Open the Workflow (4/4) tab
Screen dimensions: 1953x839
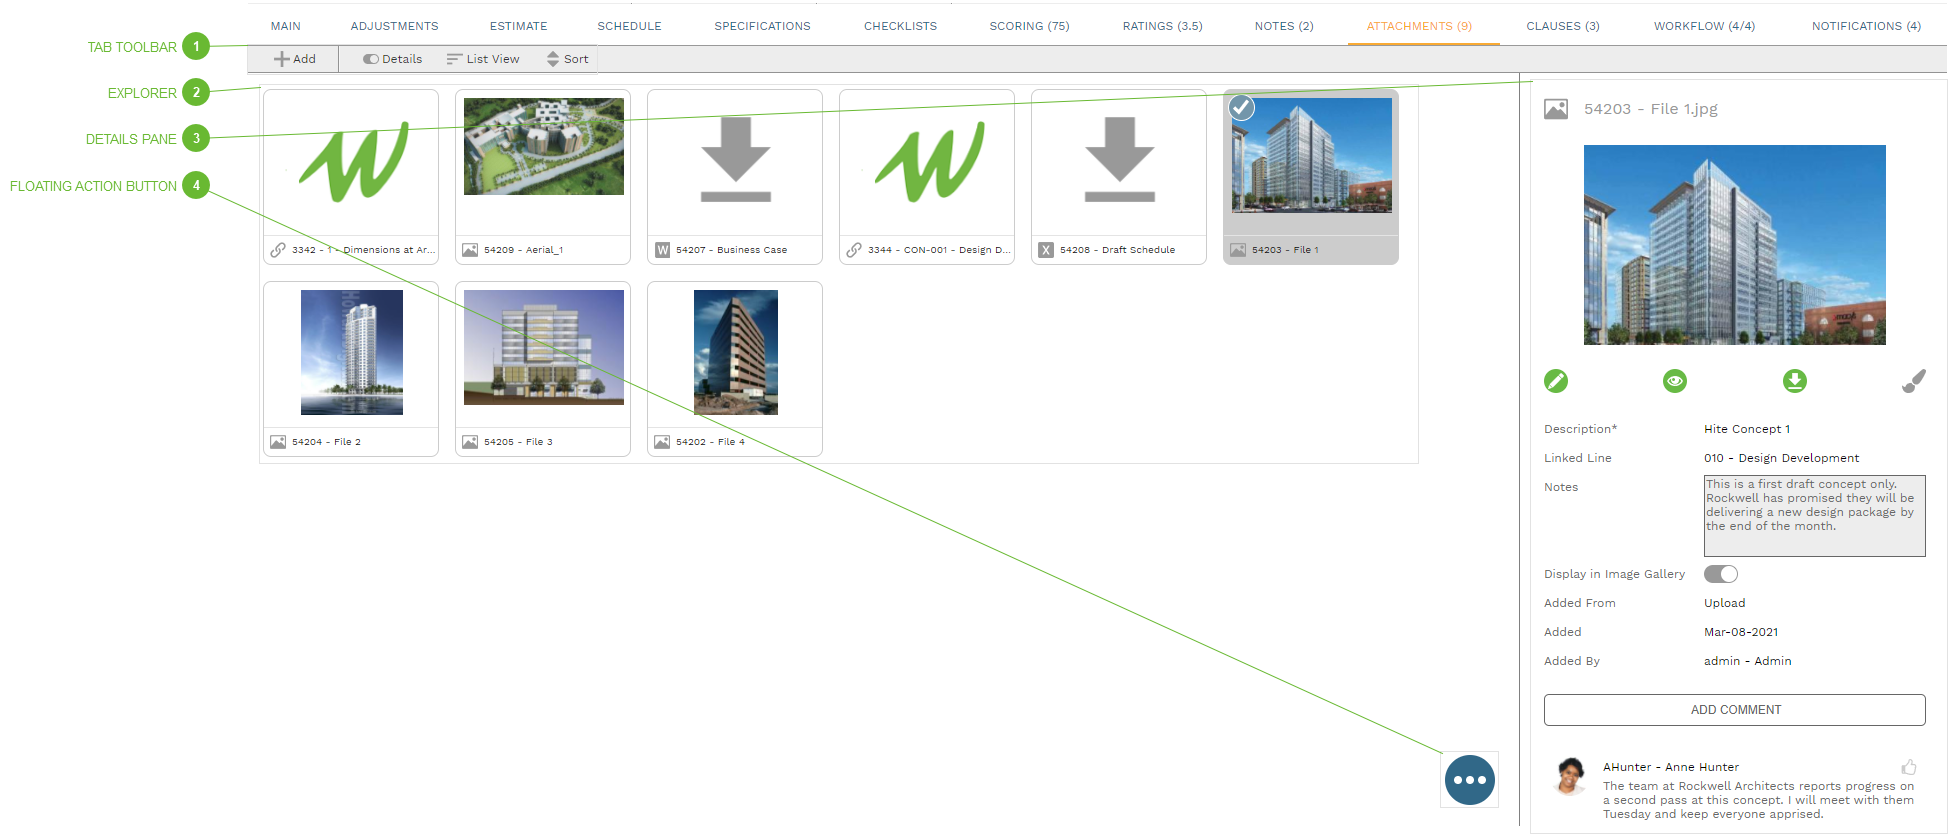coord(1703,26)
